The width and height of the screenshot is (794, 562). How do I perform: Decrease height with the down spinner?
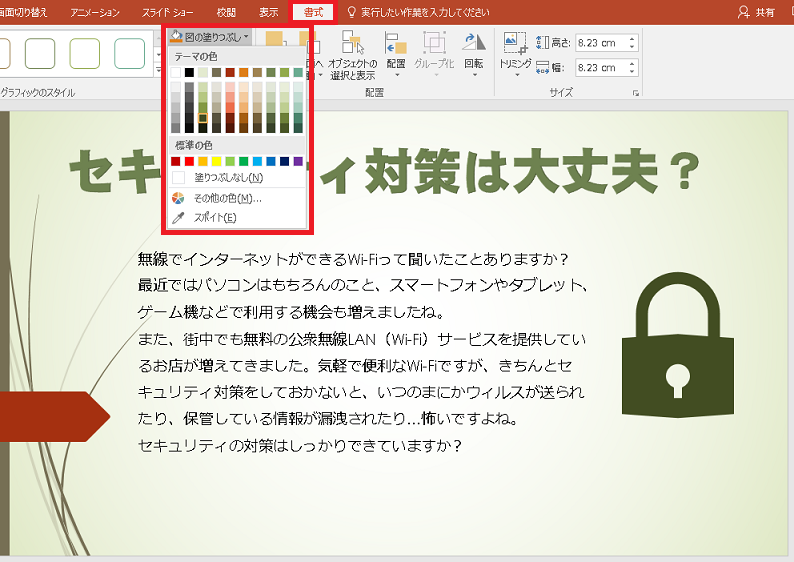pyautogui.click(x=632, y=47)
